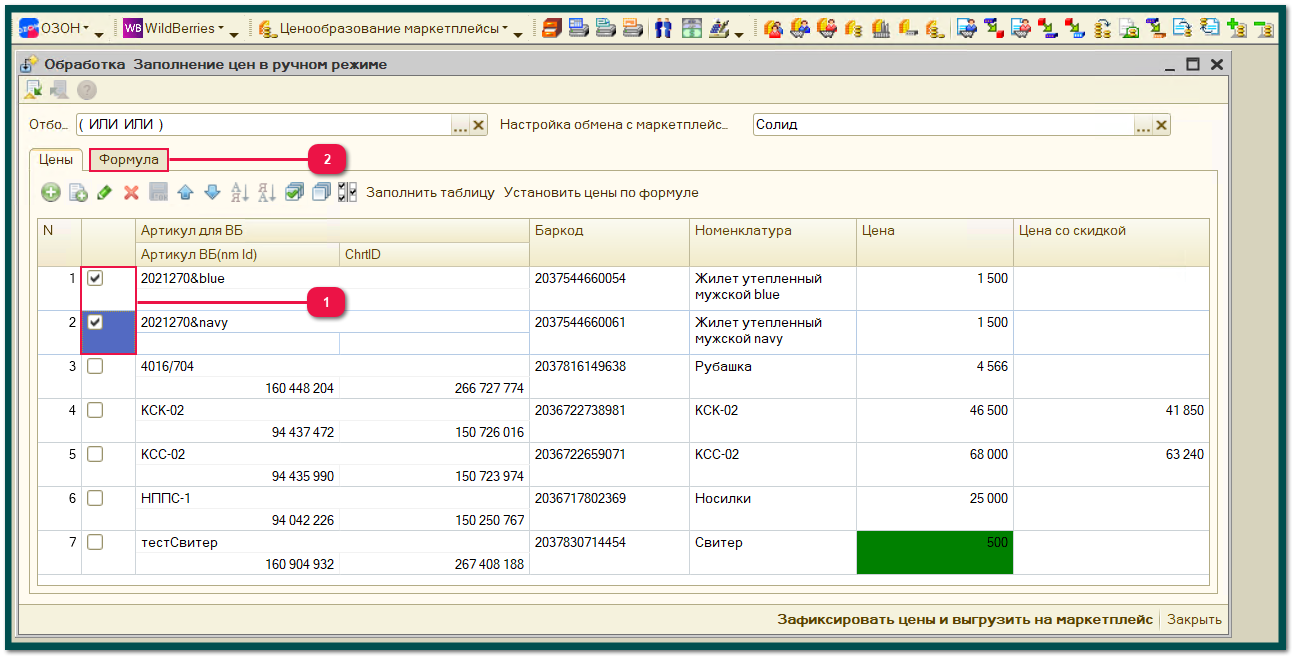The height and width of the screenshot is (659, 1295).
Task: Click the restore settings icon under the title
Action: pos(34,90)
